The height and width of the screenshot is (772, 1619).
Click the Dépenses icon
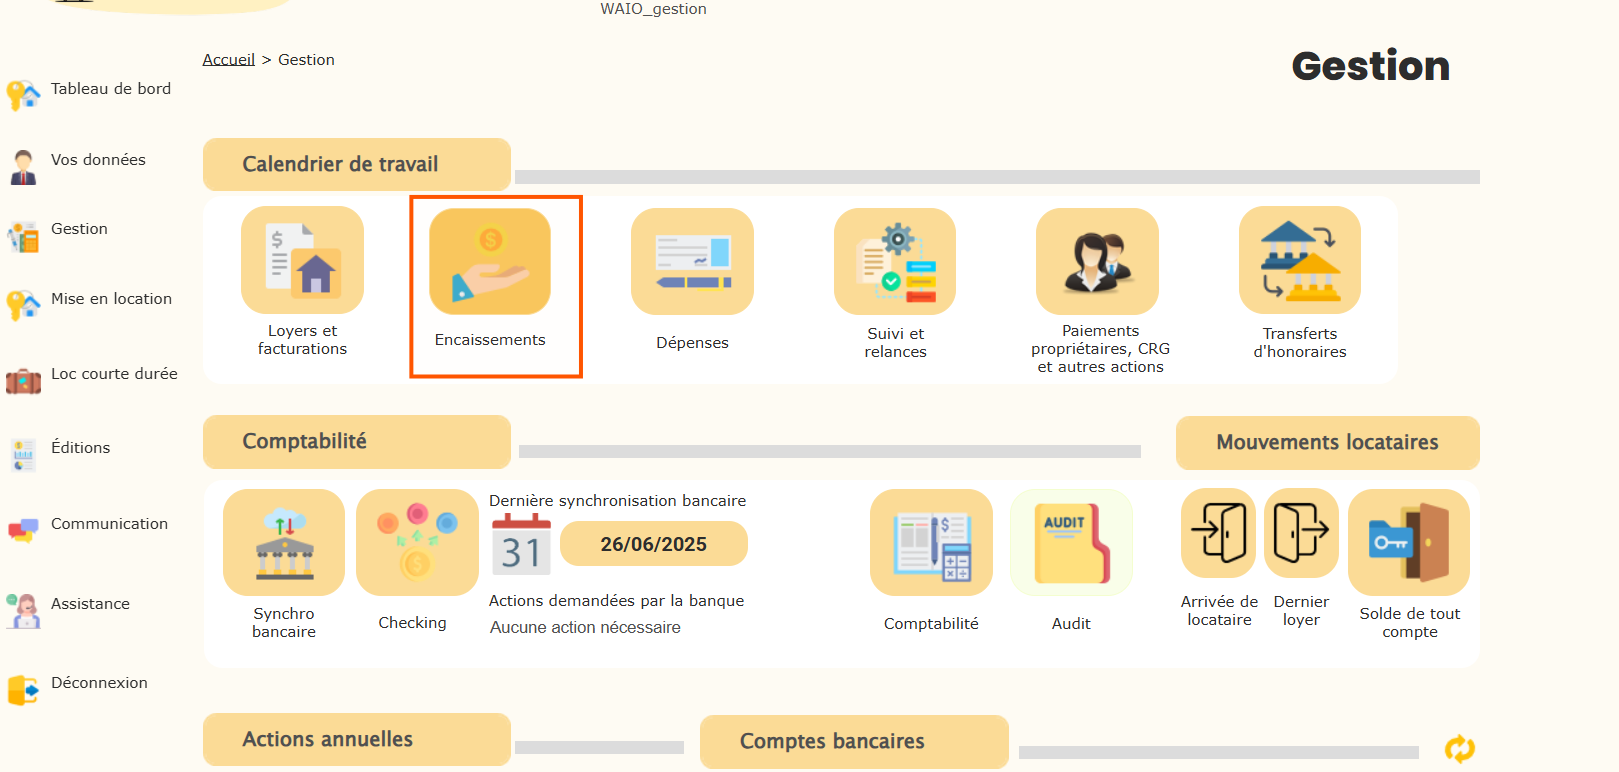click(692, 262)
